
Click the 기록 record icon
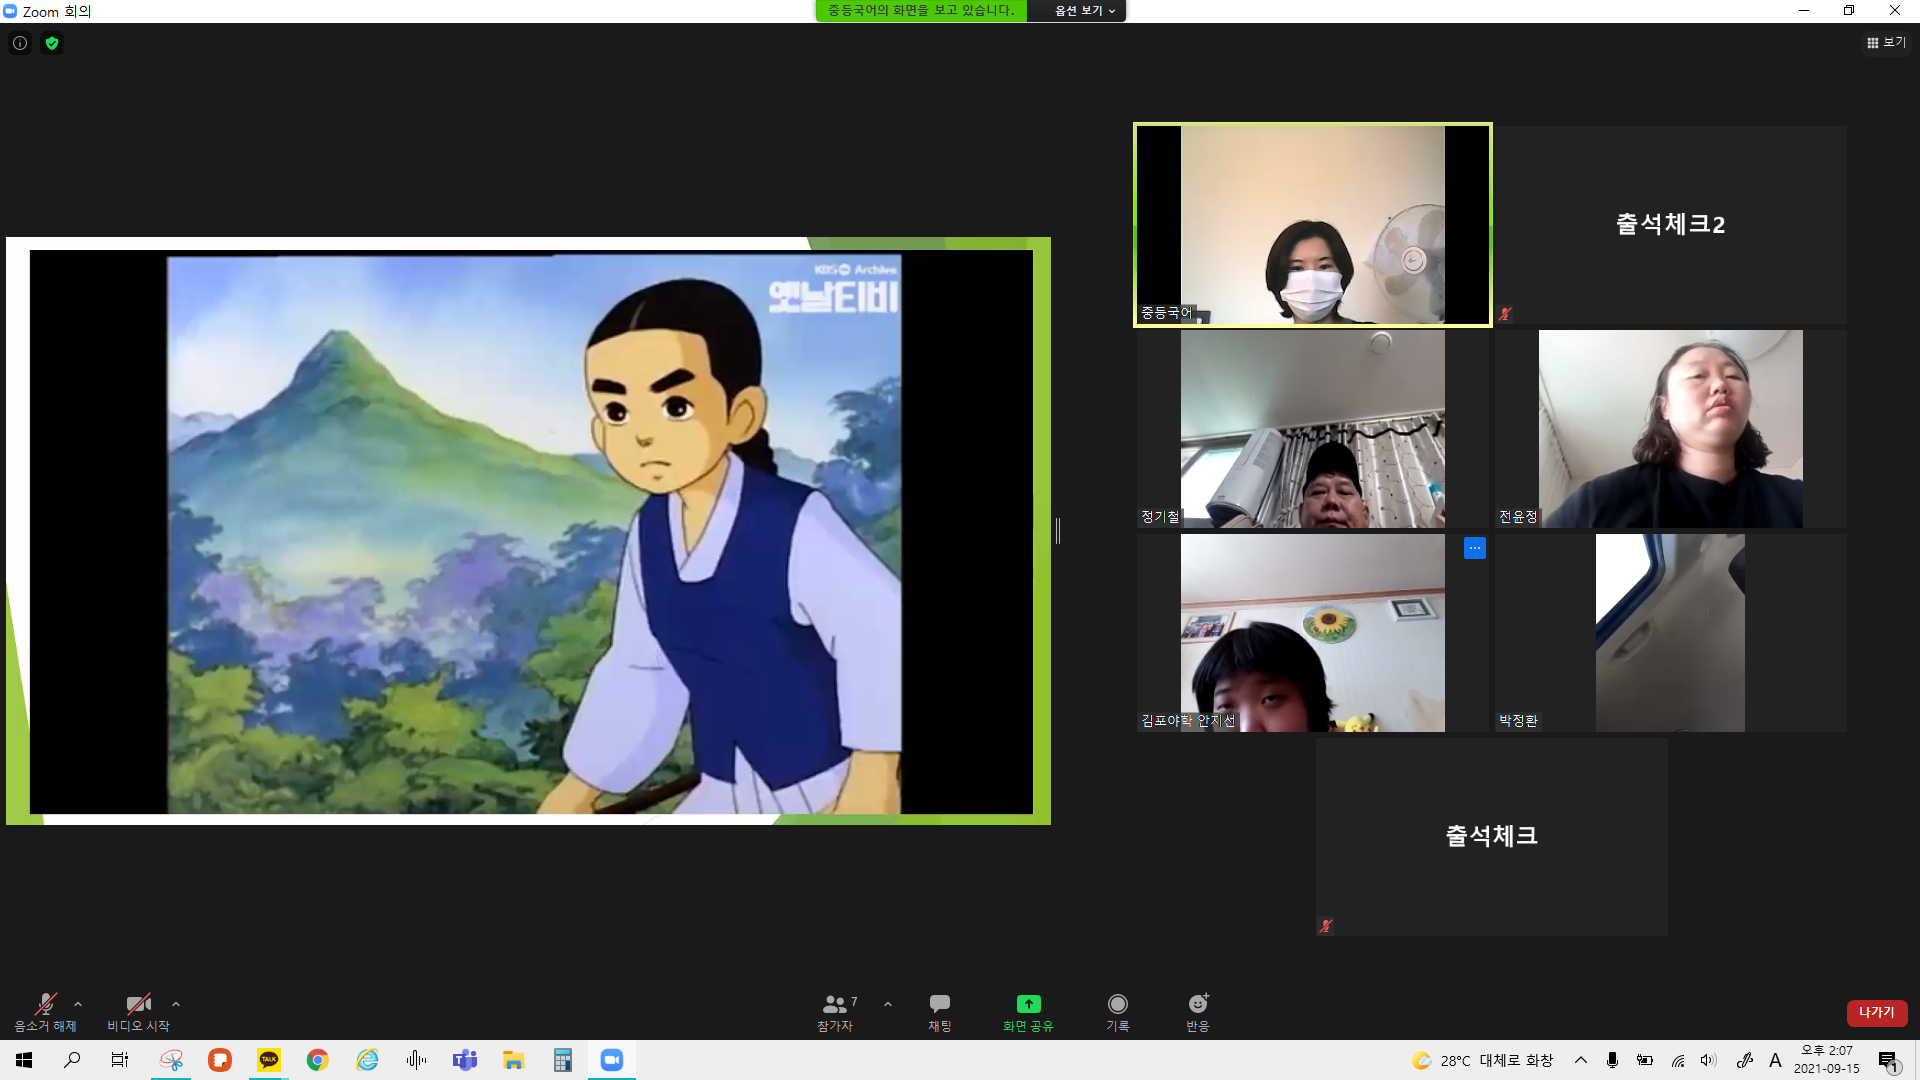pyautogui.click(x=1118, y=1004)
